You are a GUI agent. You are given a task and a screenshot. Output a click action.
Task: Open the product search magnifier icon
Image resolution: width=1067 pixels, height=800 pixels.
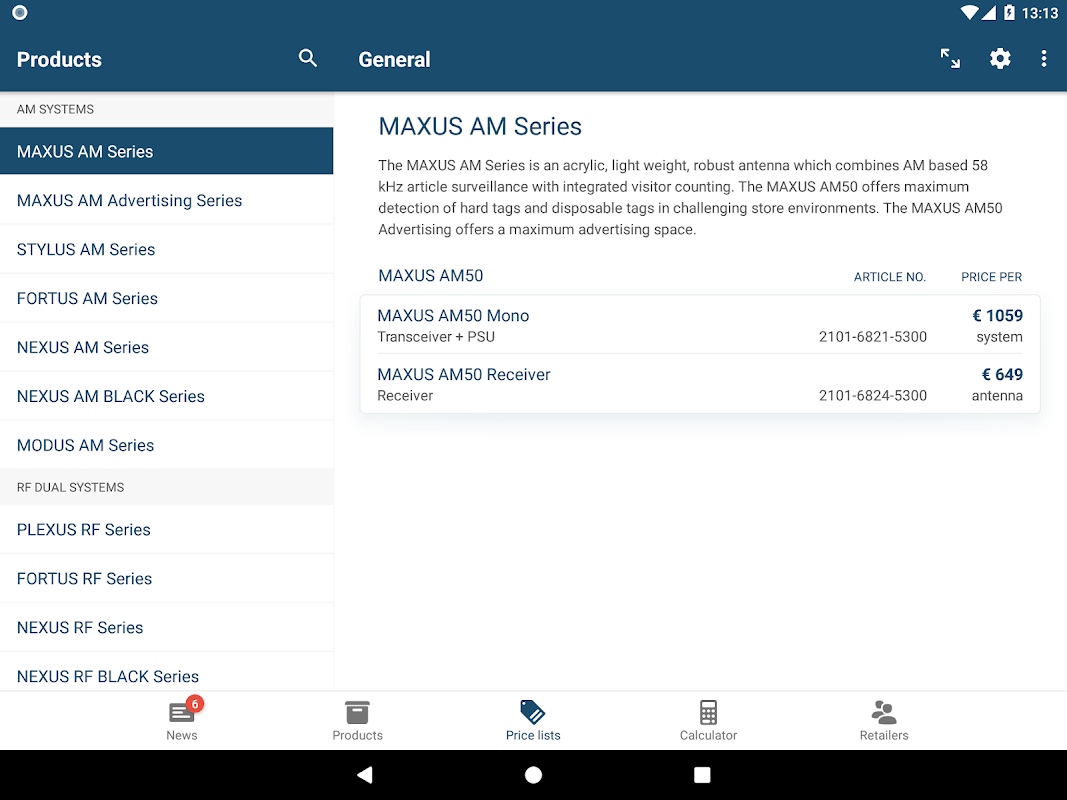click(308, 59)
